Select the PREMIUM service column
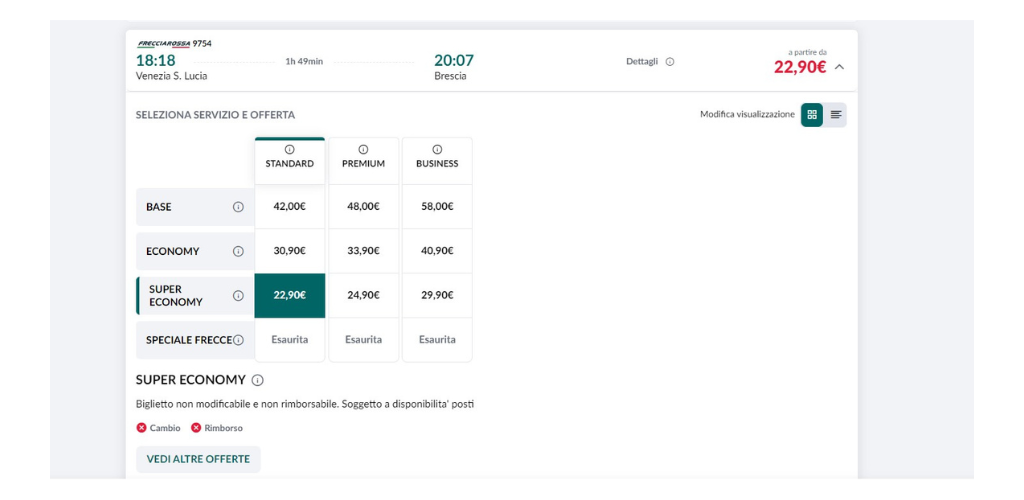 point(363,161)
